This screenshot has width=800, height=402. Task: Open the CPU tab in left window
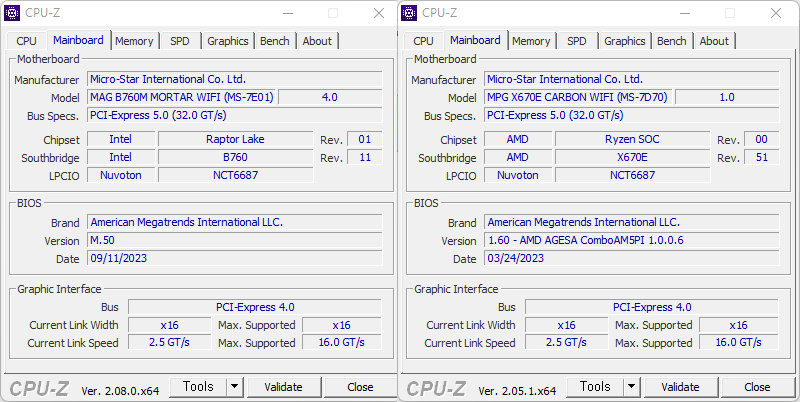(26, 41)
